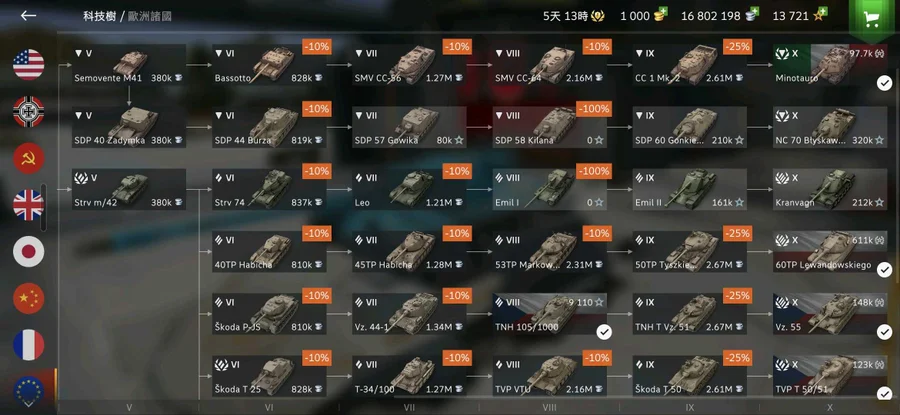The width and height of the screenshot is (900, 415).
Task: Click the back arrow icon
Action: point(28,15)
